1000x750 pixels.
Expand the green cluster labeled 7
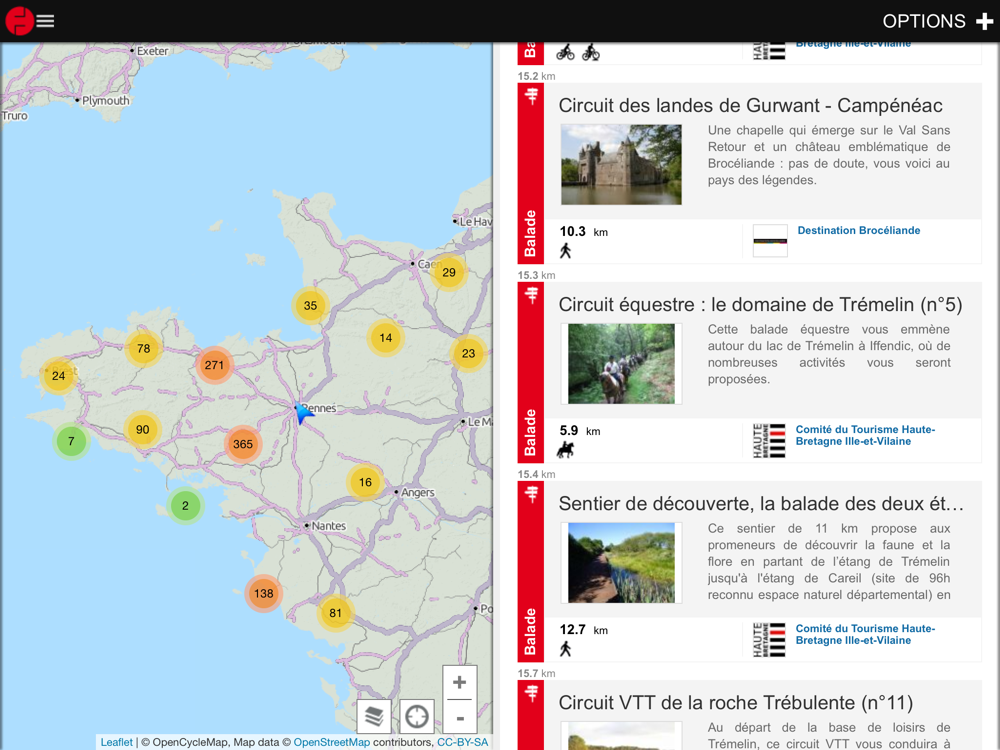(x=71, y=441)
